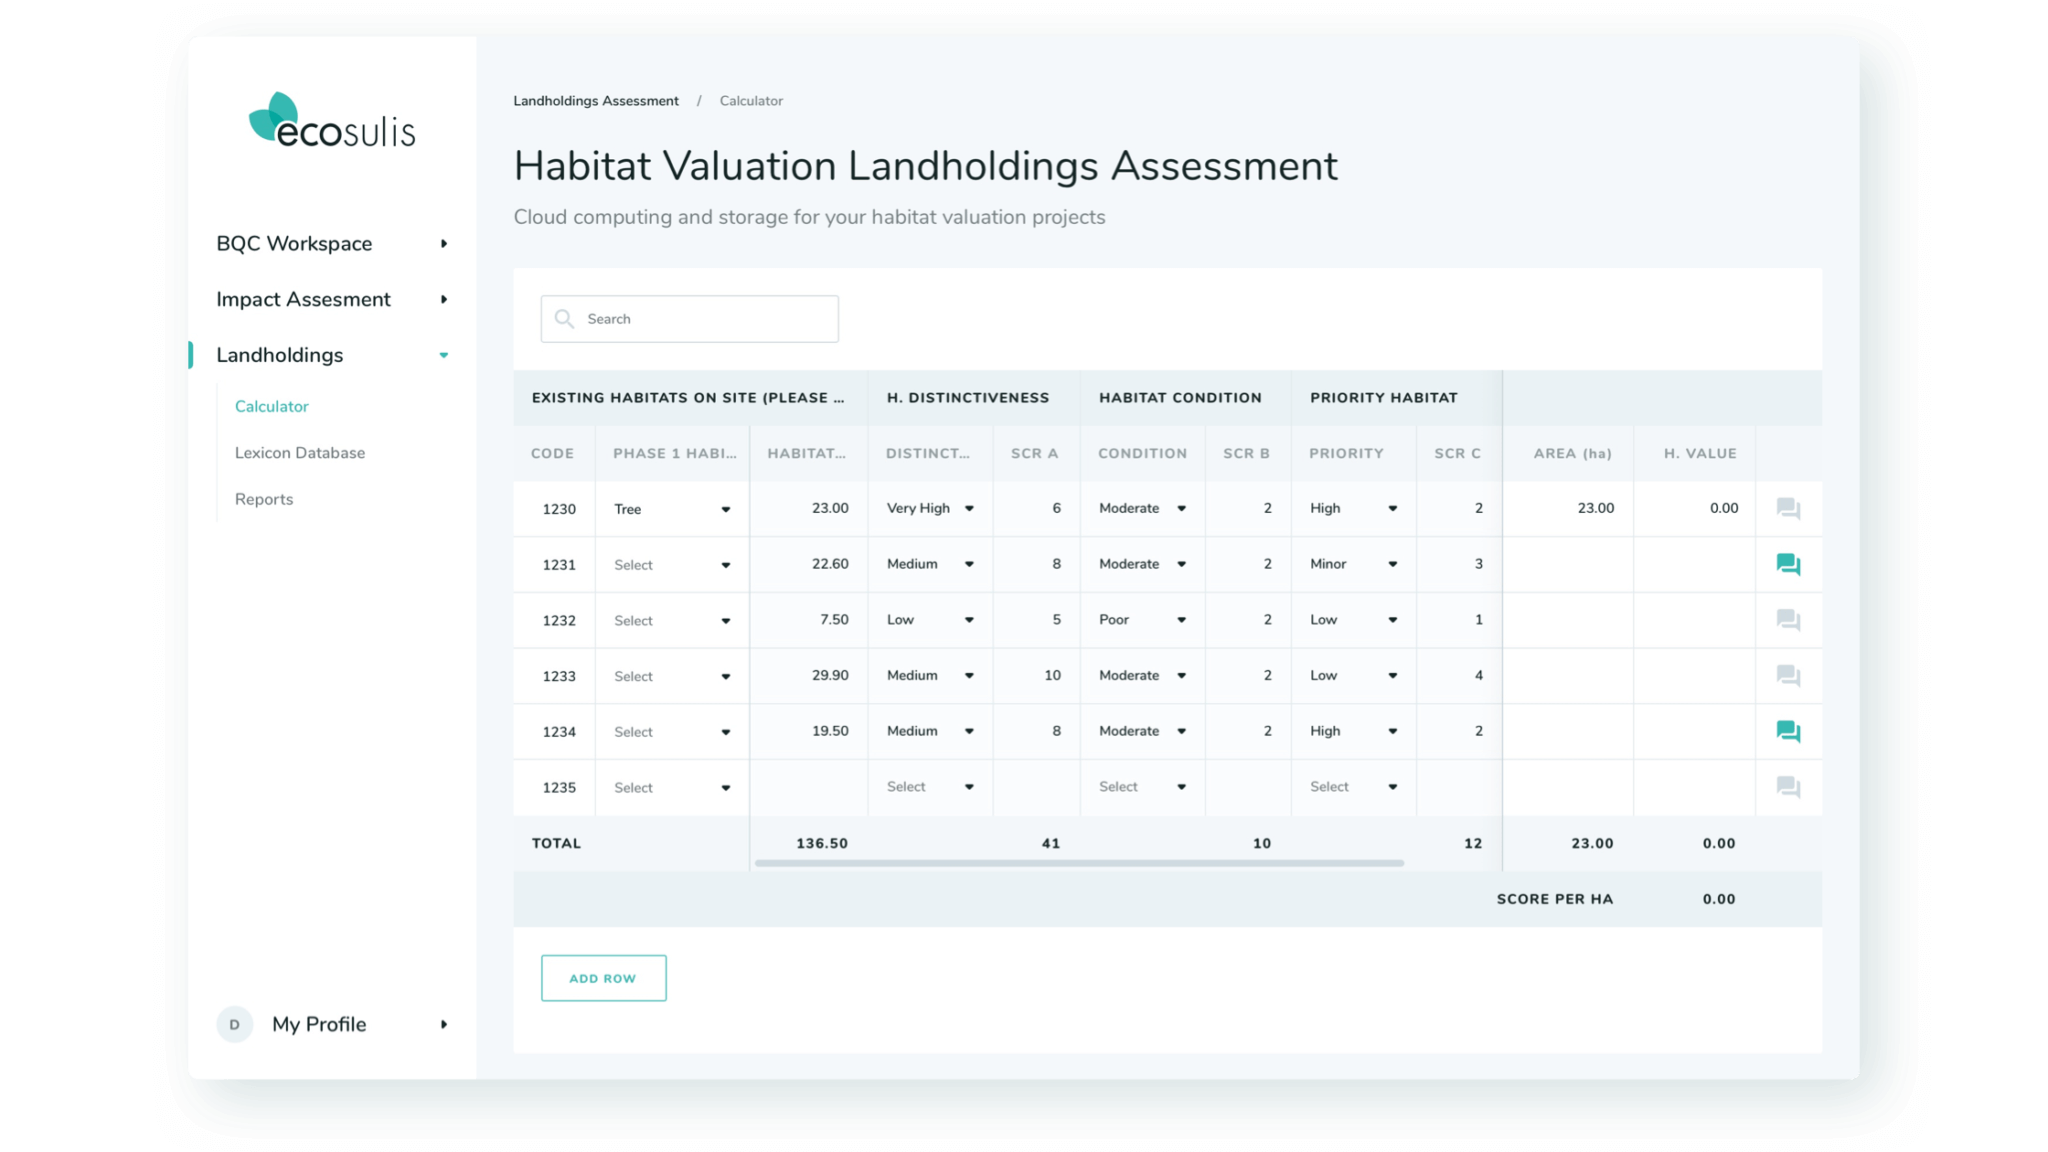
Task: Click the PRIORITY column header
Action: (1346, 453)
